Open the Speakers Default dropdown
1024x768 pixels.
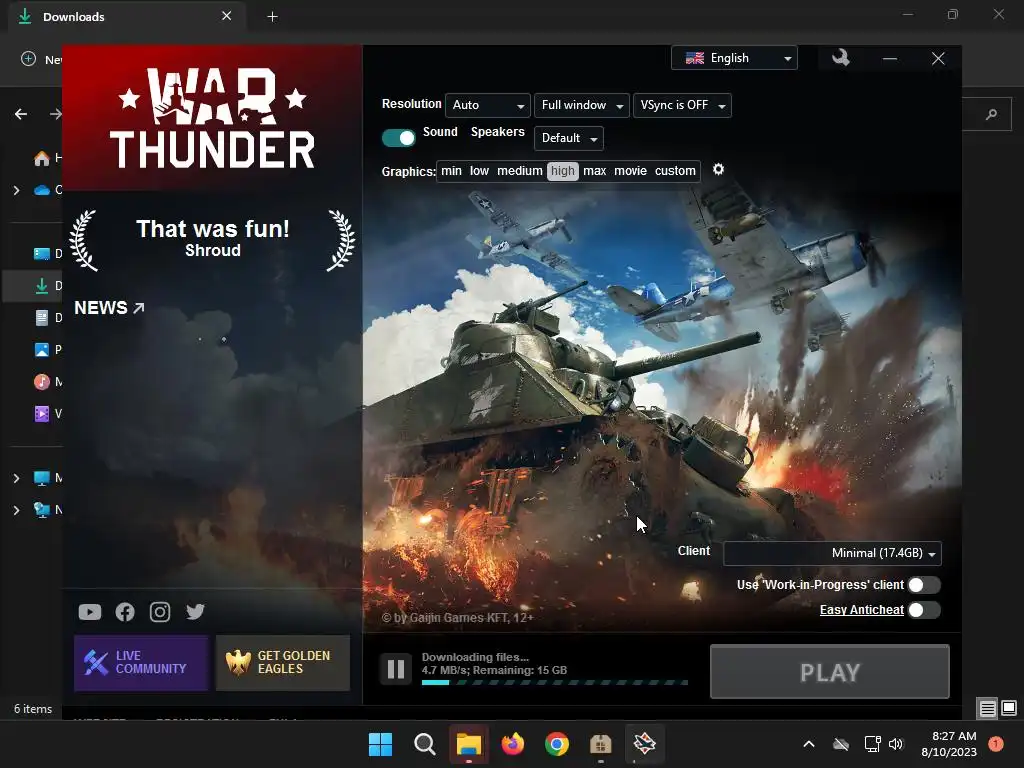569,138
